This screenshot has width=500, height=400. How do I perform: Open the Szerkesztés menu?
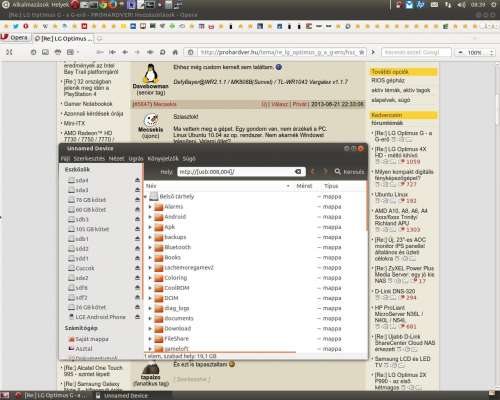pyautogui.click(x=89, y=159)
